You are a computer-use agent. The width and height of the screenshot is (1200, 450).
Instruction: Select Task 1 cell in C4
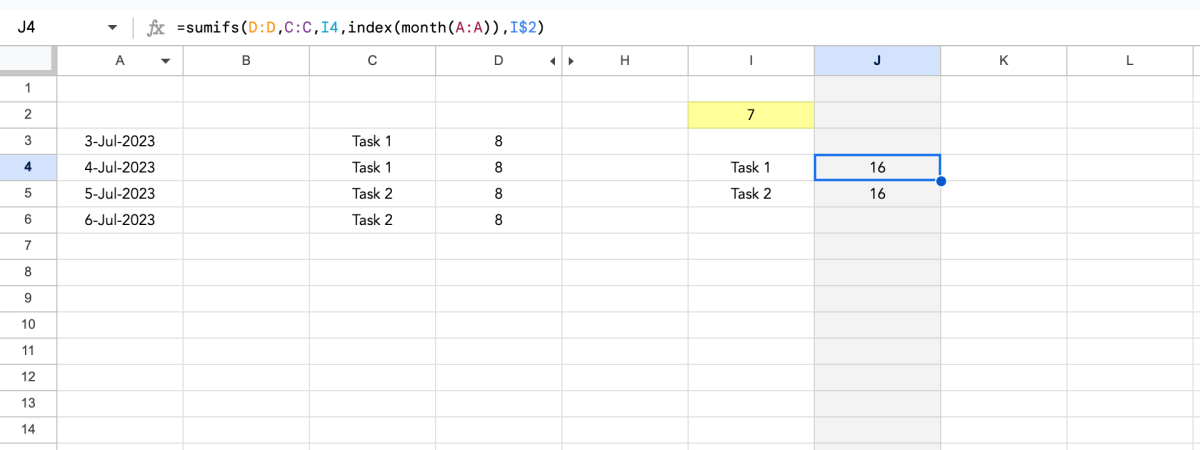pos(372,167)
